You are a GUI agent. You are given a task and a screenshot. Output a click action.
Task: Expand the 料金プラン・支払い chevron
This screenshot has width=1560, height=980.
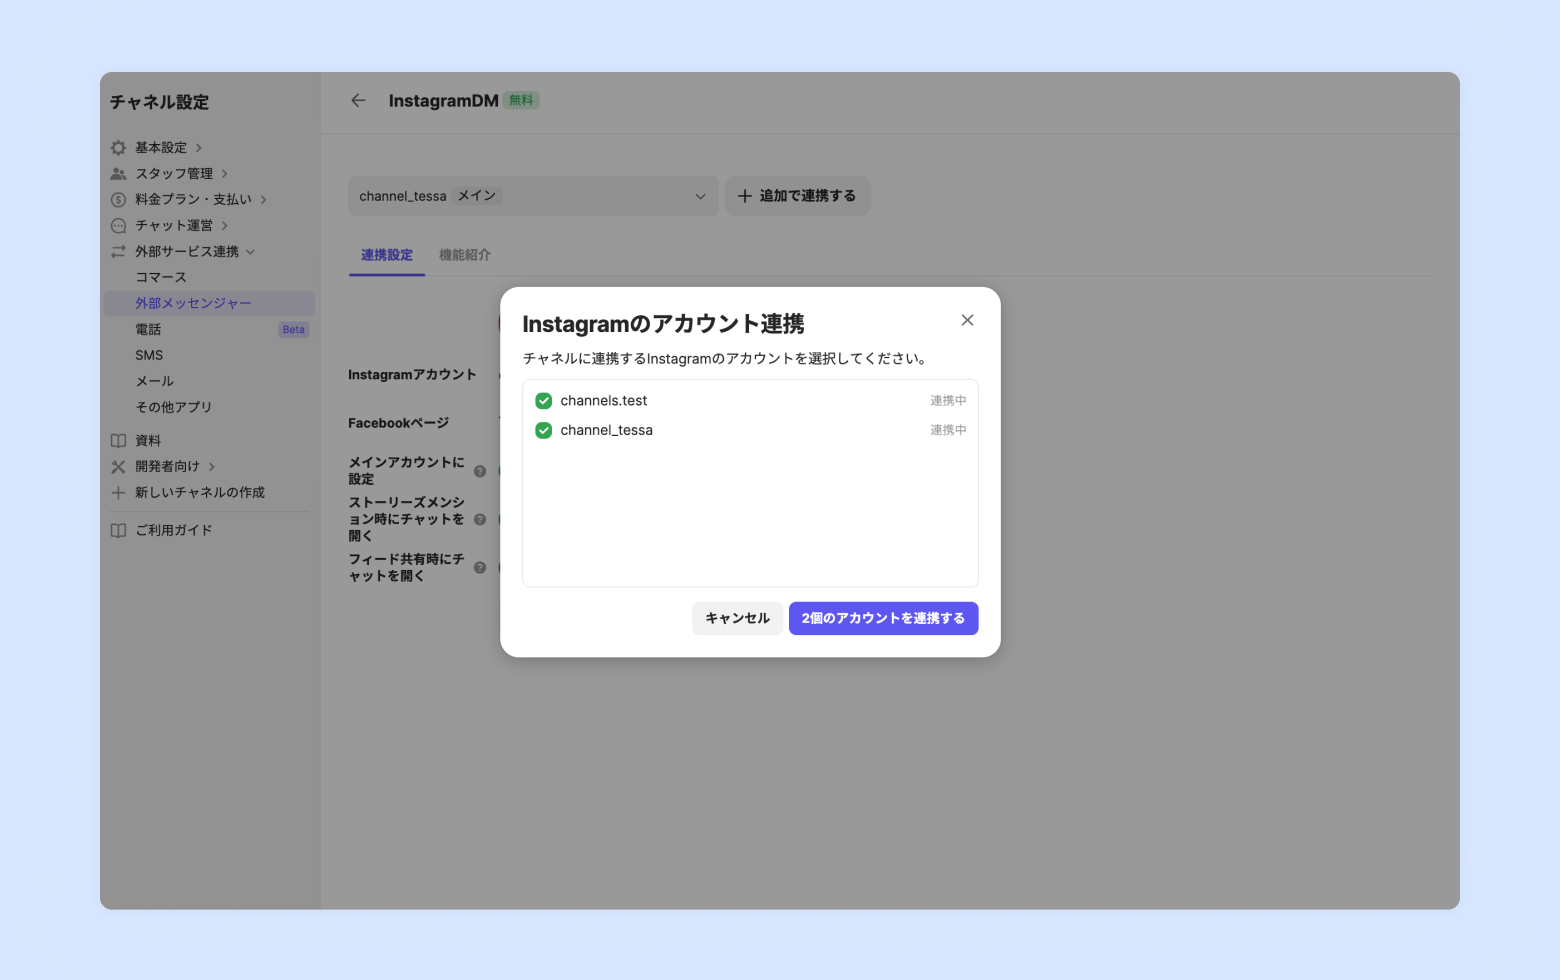point(264,200)
